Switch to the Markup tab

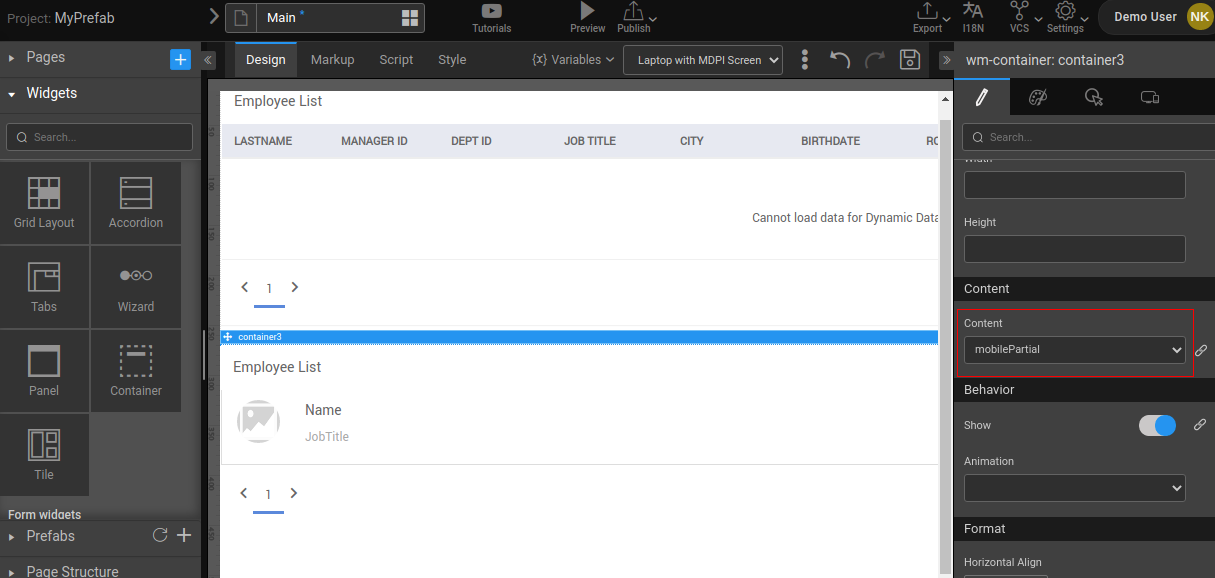point(332,60)
